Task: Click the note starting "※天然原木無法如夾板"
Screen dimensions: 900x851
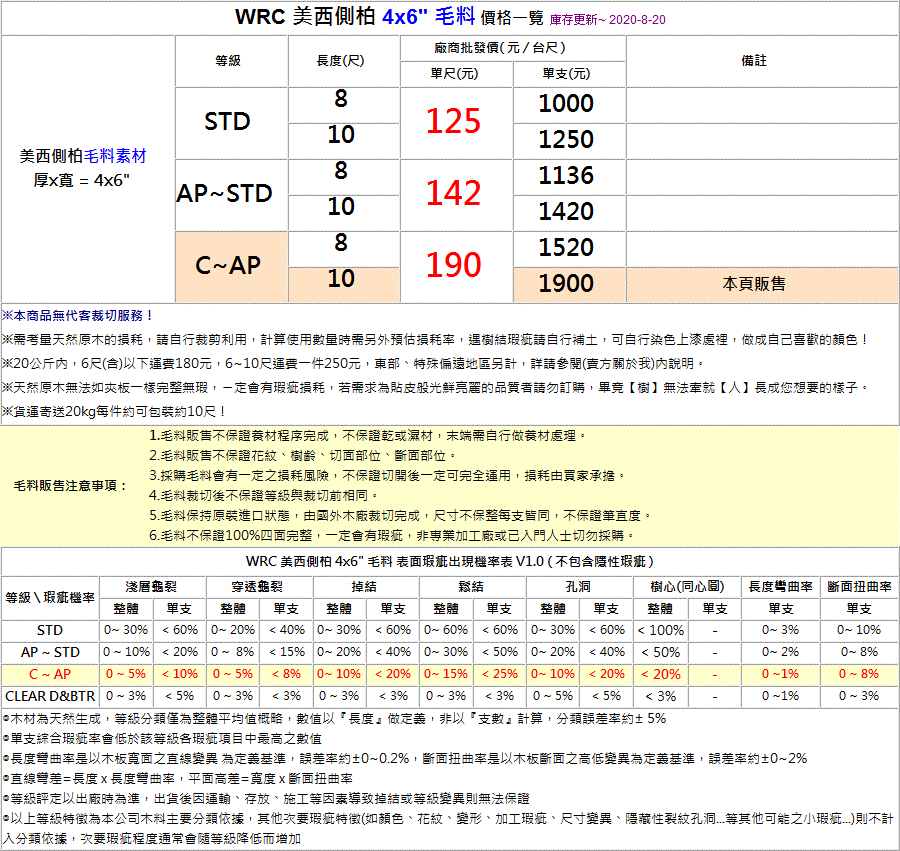Action: [436, 388]
